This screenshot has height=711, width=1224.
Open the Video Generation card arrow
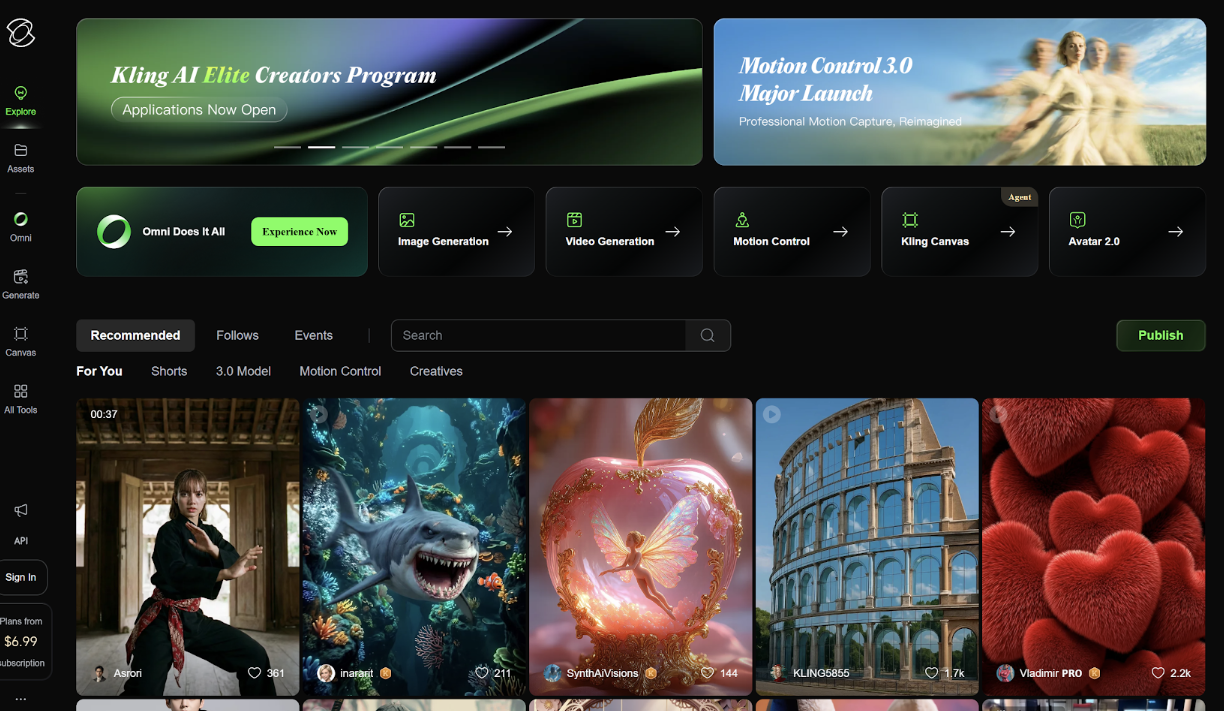pos(673,232)
